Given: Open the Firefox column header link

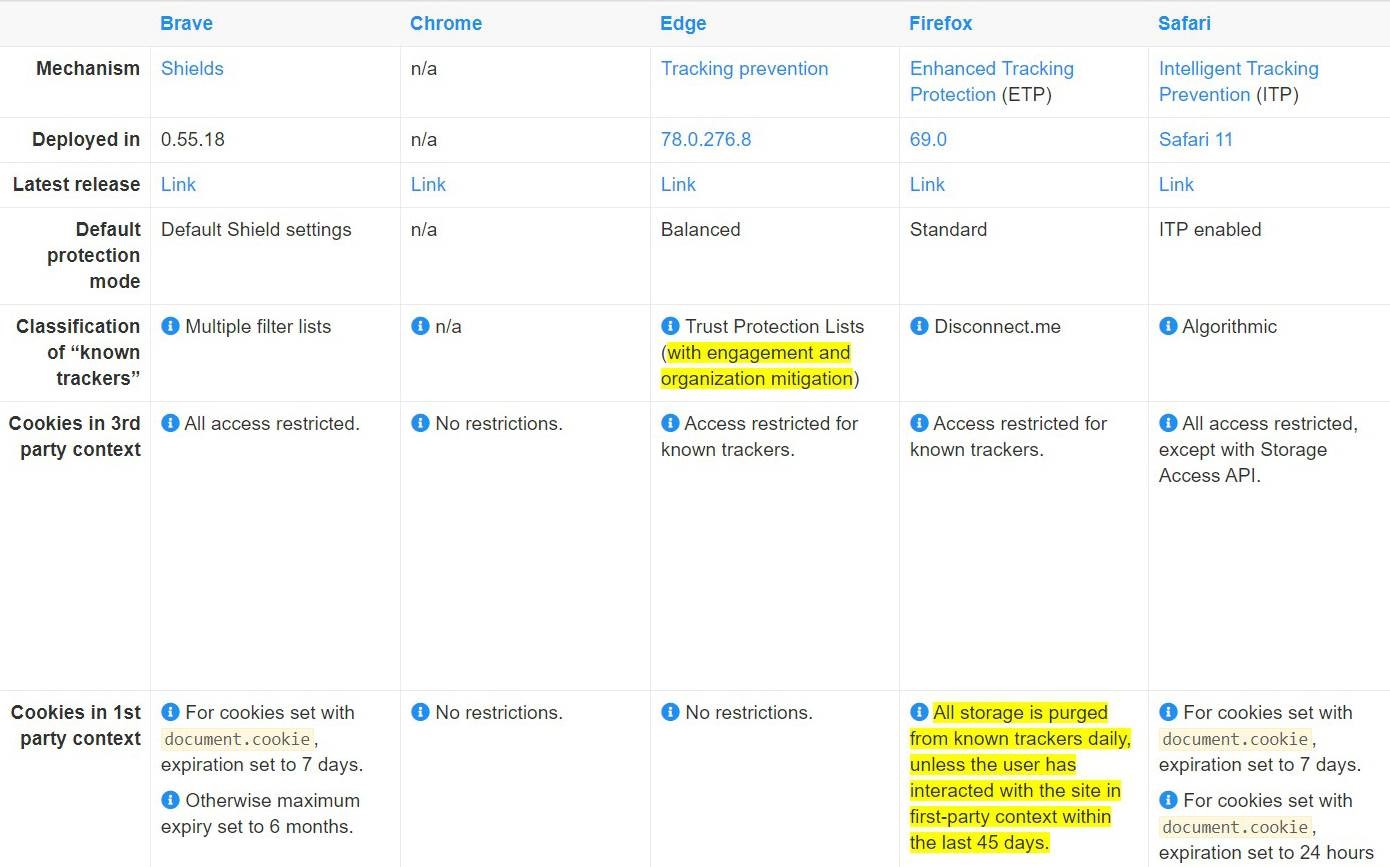Looking at the screenshot, I should tap(941, 23).
